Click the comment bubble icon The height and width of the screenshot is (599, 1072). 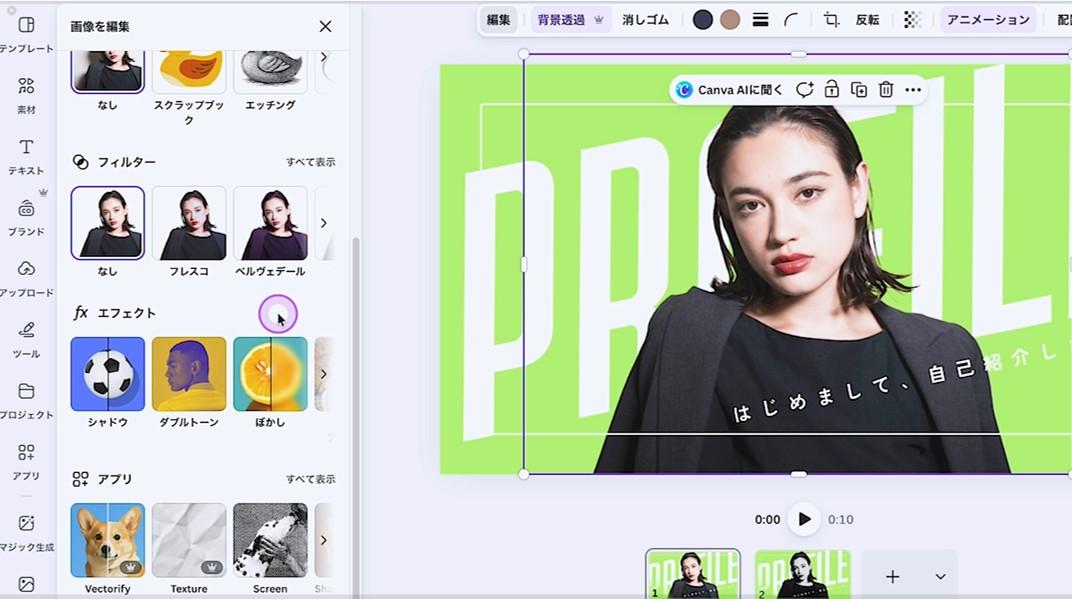(x=805, y=90)
